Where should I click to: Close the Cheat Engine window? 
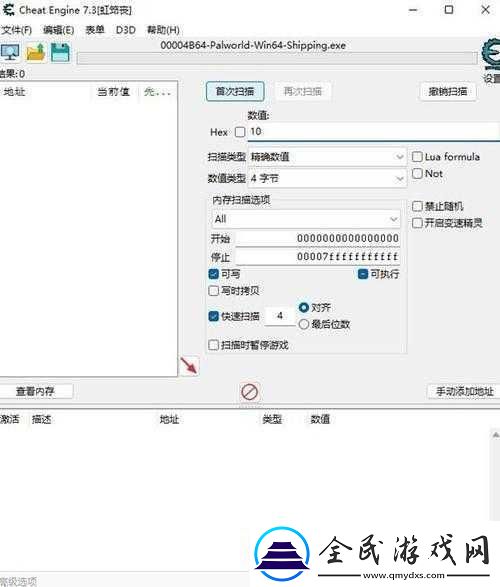point(485,10)
